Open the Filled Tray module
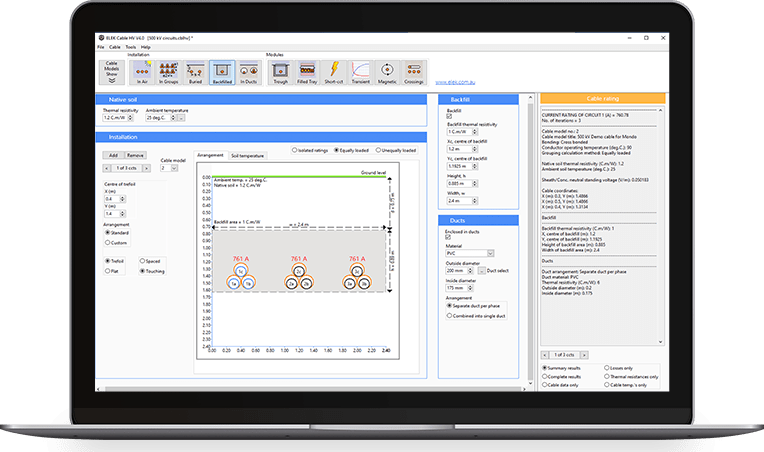The width and height of the screenshot is (764, 452). 307,72
